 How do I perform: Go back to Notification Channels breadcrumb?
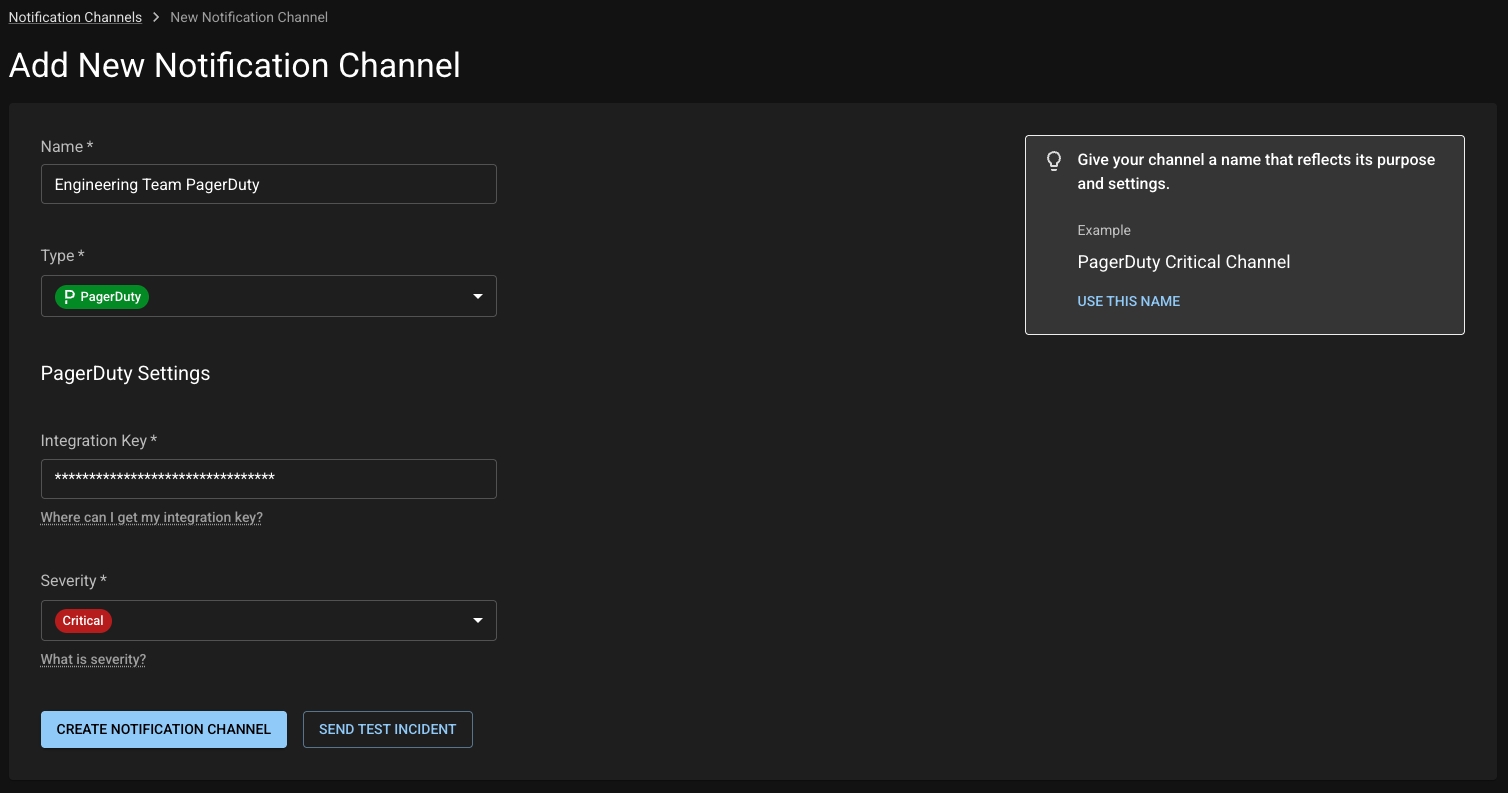pos(75,17)
